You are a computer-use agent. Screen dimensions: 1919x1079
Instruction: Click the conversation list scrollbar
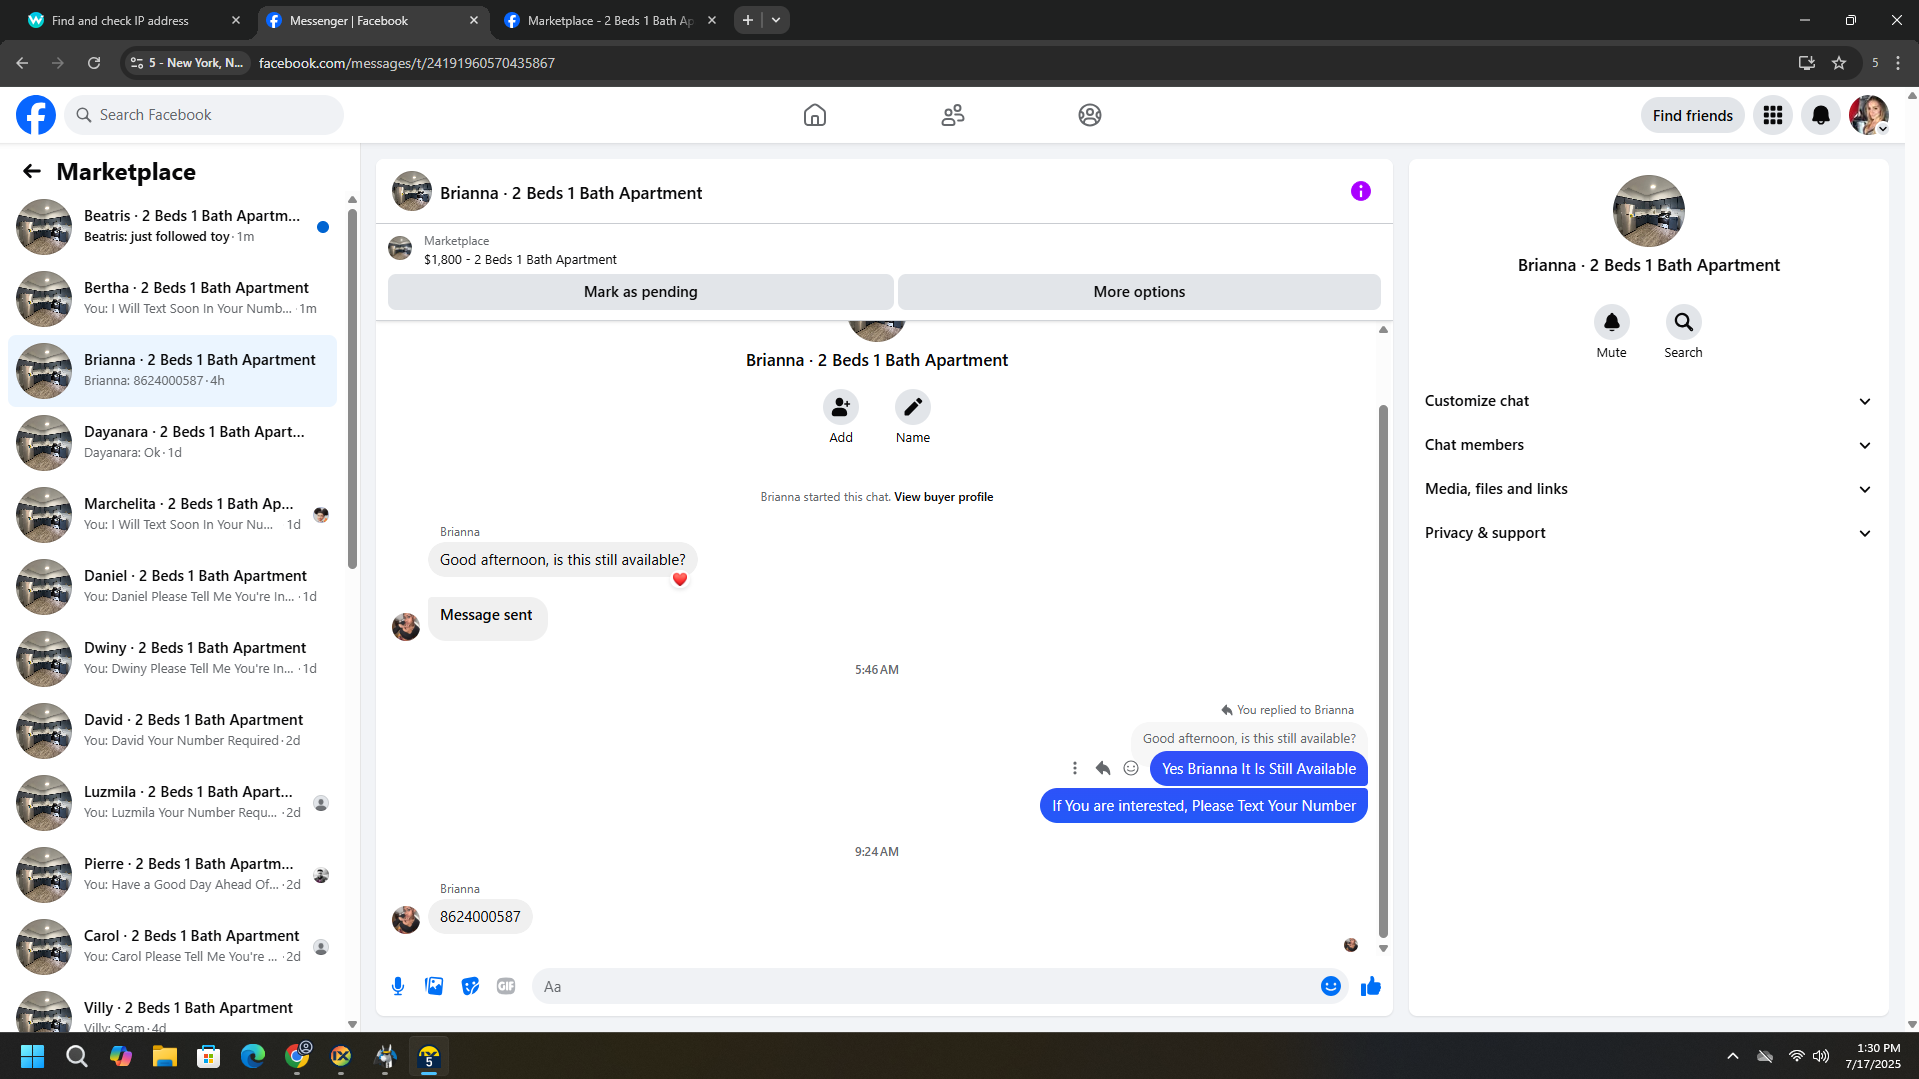[352, 388]
